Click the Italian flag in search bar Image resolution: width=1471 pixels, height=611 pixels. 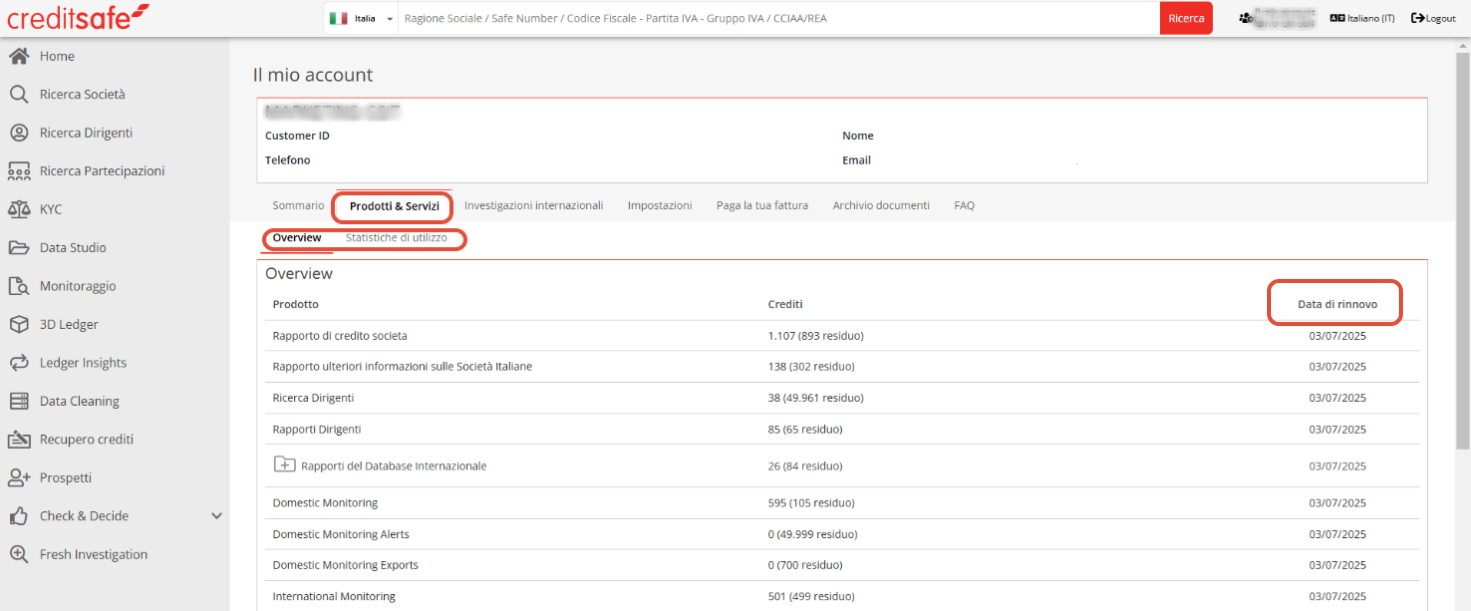pyautogui.click(x=338, y=18)
